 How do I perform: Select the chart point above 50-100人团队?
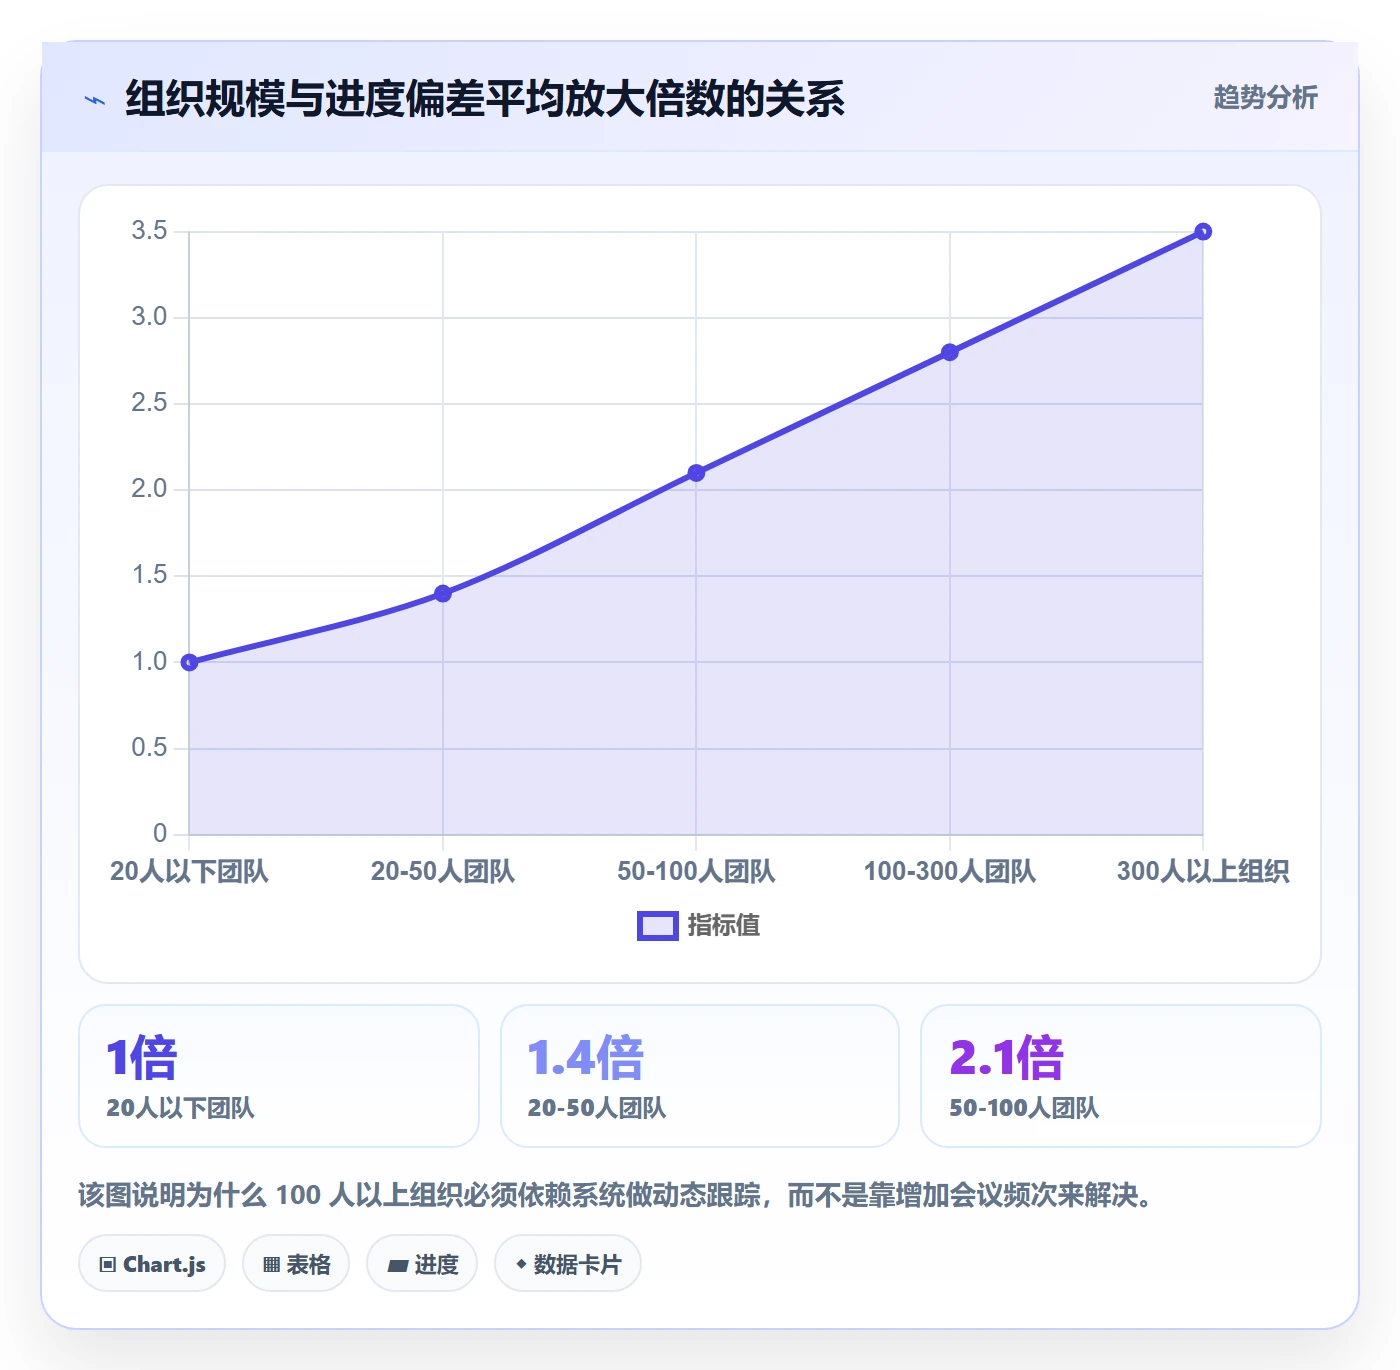tap(696, 473)
